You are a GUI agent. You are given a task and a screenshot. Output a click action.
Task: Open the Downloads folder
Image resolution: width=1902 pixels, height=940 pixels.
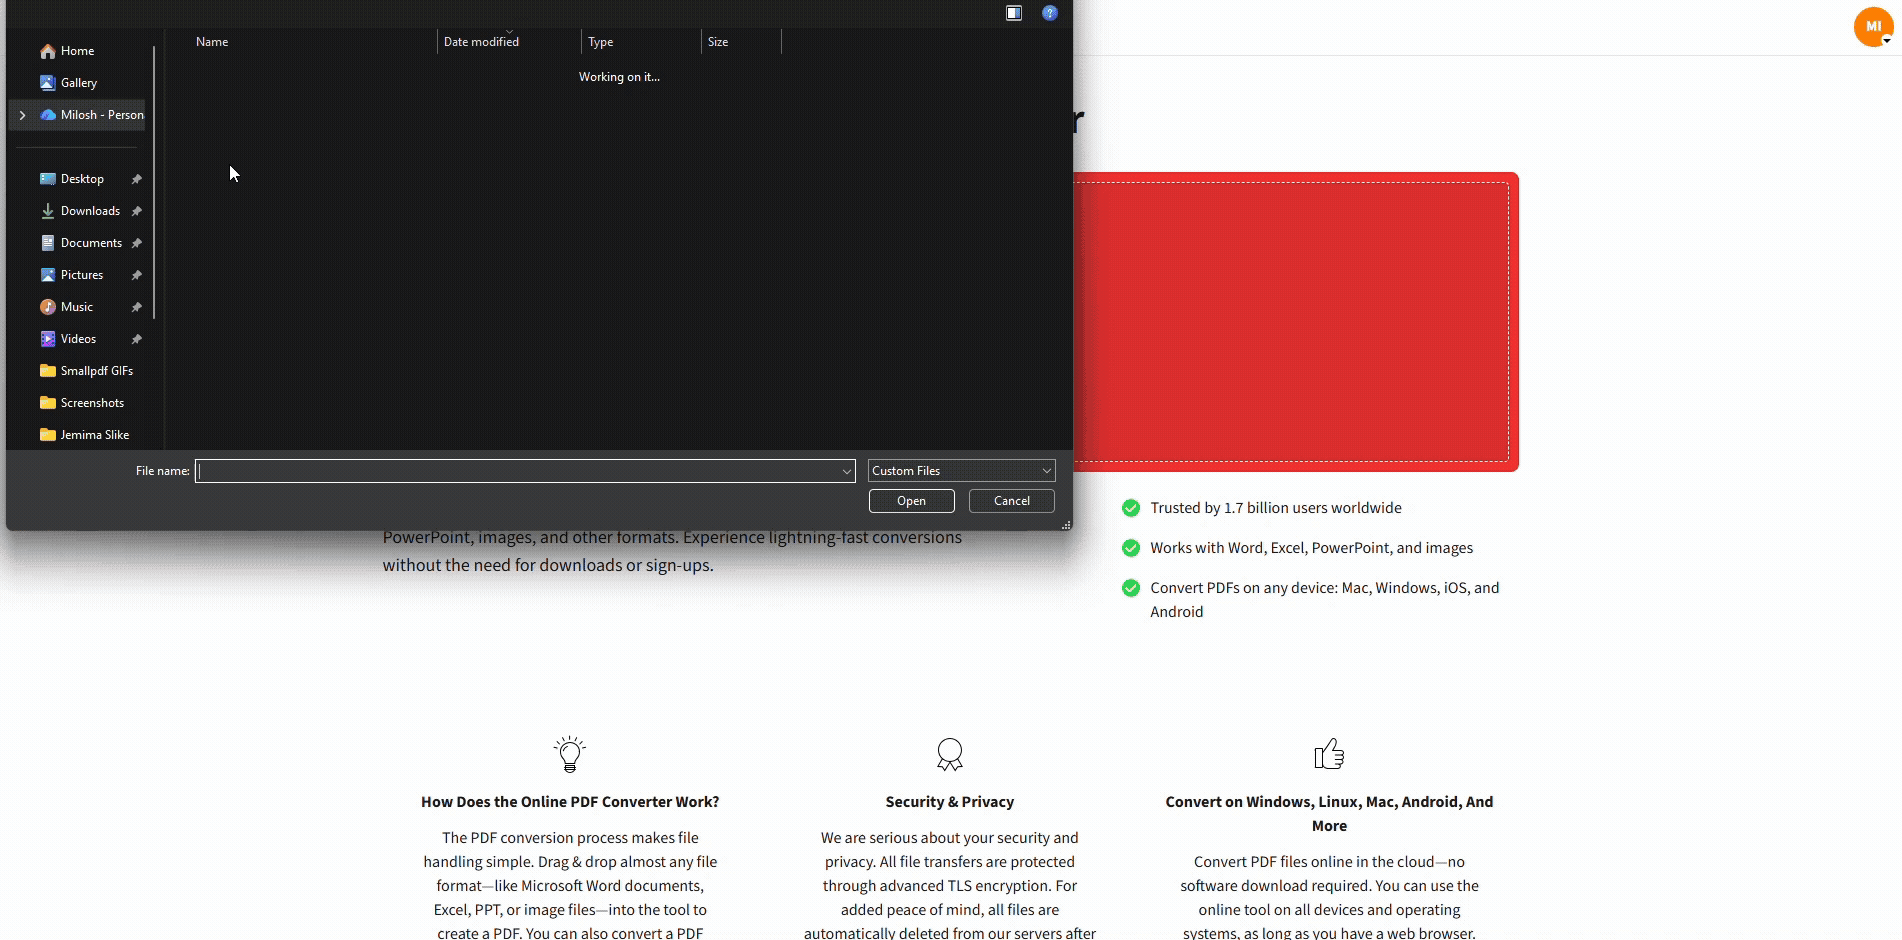coord(90,210)
